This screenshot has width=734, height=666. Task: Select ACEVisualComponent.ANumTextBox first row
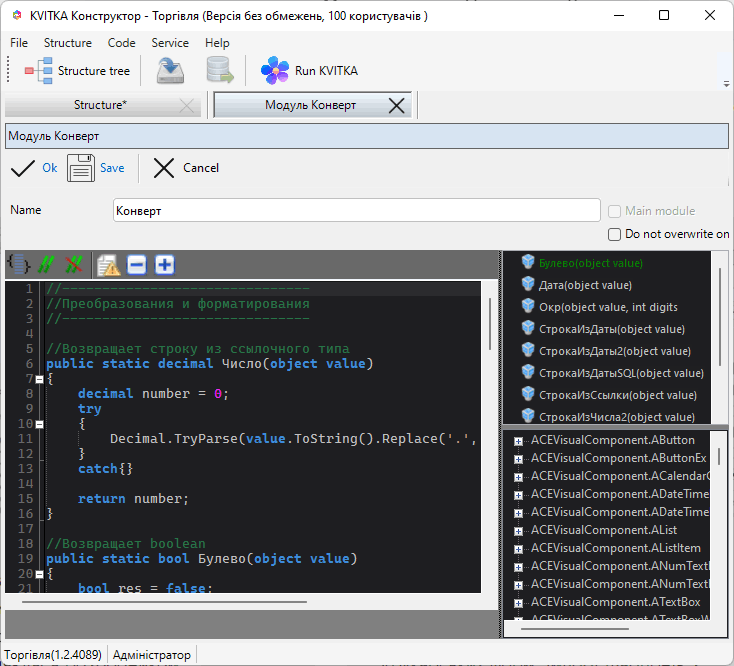[620, 566]
